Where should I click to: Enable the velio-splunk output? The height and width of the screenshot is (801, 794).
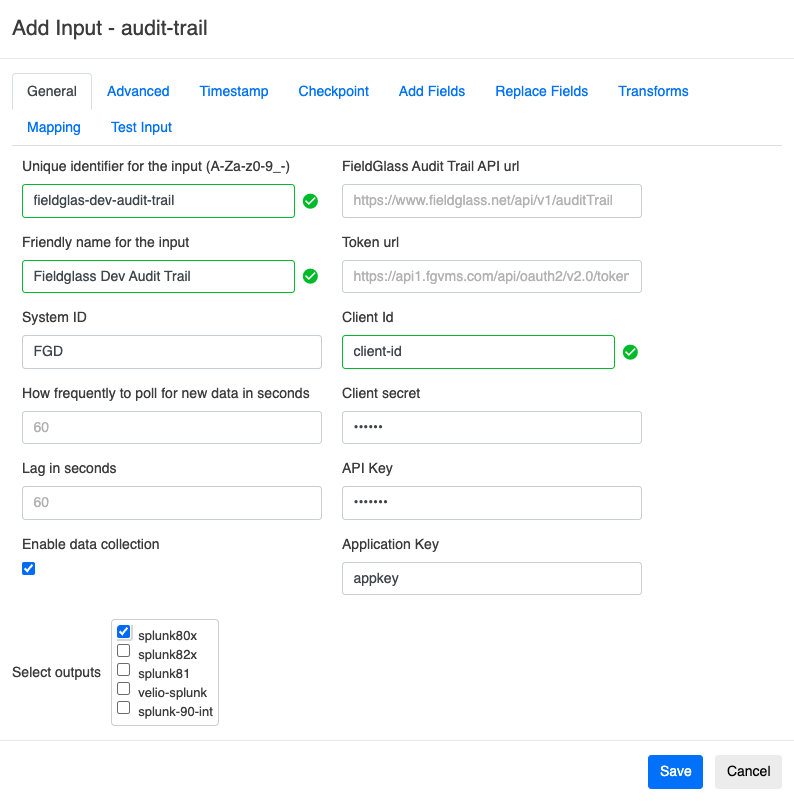[124, 689]
